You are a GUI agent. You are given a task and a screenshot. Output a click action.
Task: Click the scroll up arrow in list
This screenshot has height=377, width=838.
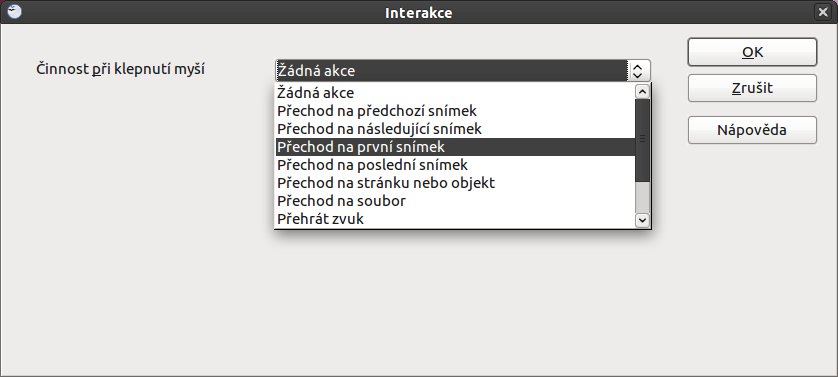pos(642,91)
